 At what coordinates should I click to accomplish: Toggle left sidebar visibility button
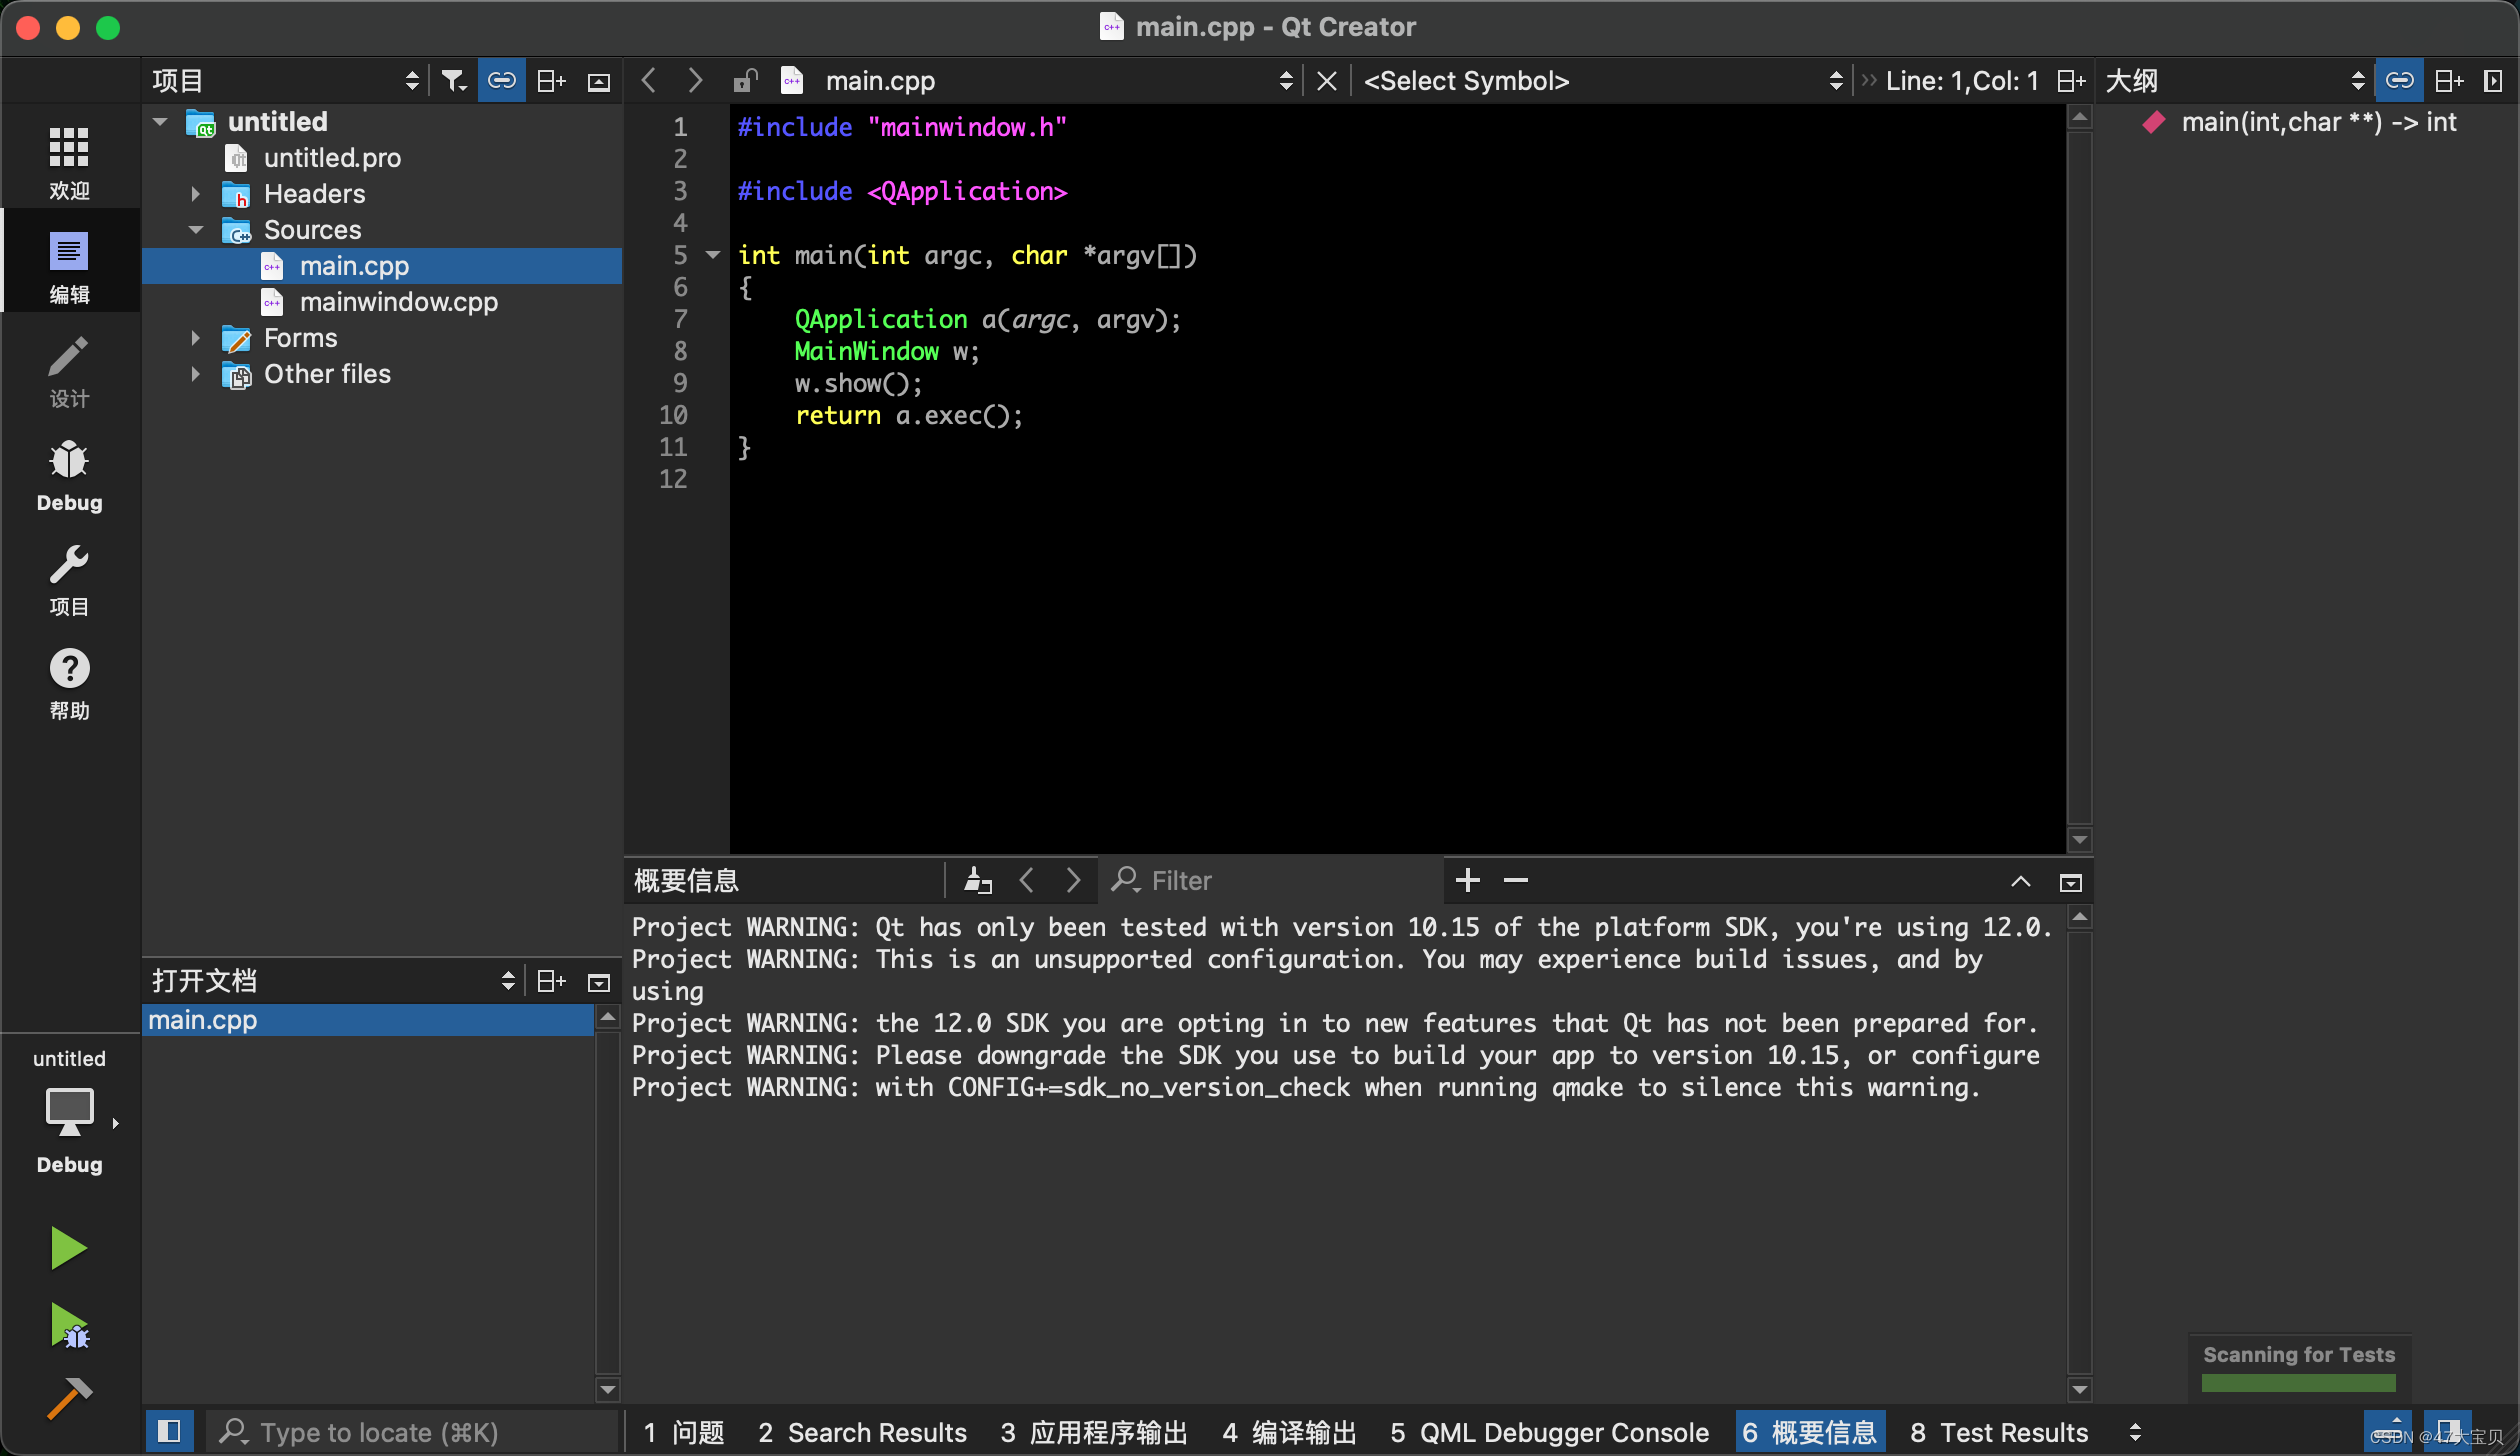click(x=169, y=1432)
